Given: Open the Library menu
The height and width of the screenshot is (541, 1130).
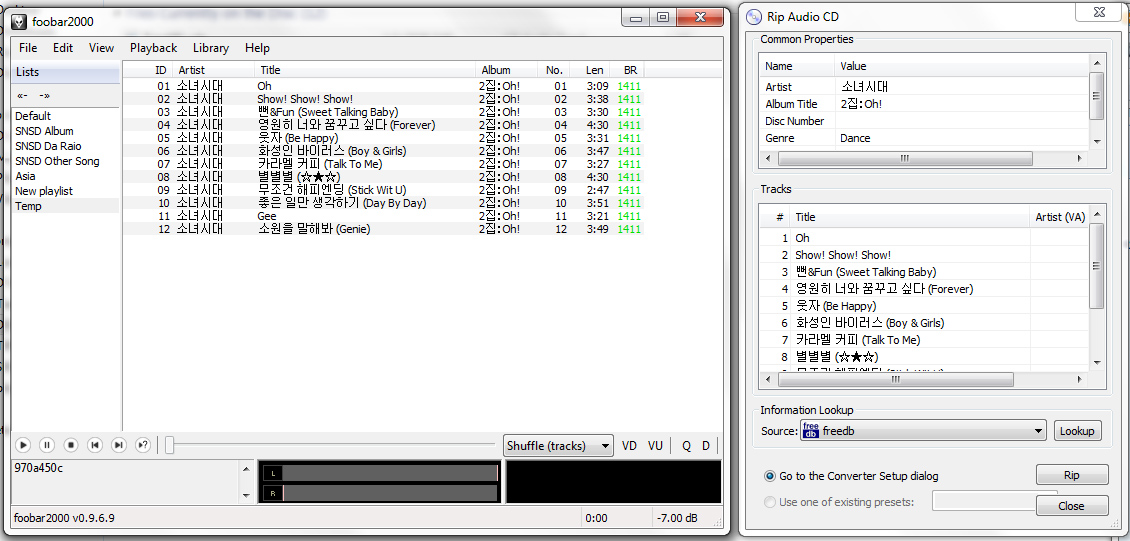Looking at the screenshot, I should 211,48.
